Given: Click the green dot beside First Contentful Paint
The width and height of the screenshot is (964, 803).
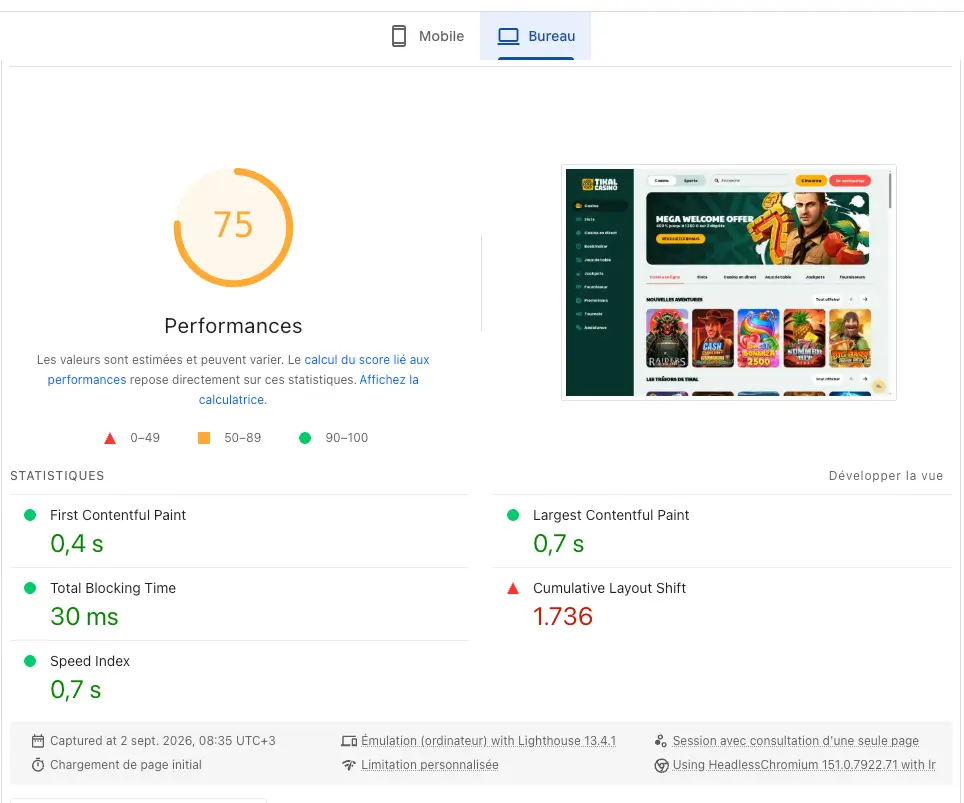Looking at the screenshot, I should click(x=30, y=515).
